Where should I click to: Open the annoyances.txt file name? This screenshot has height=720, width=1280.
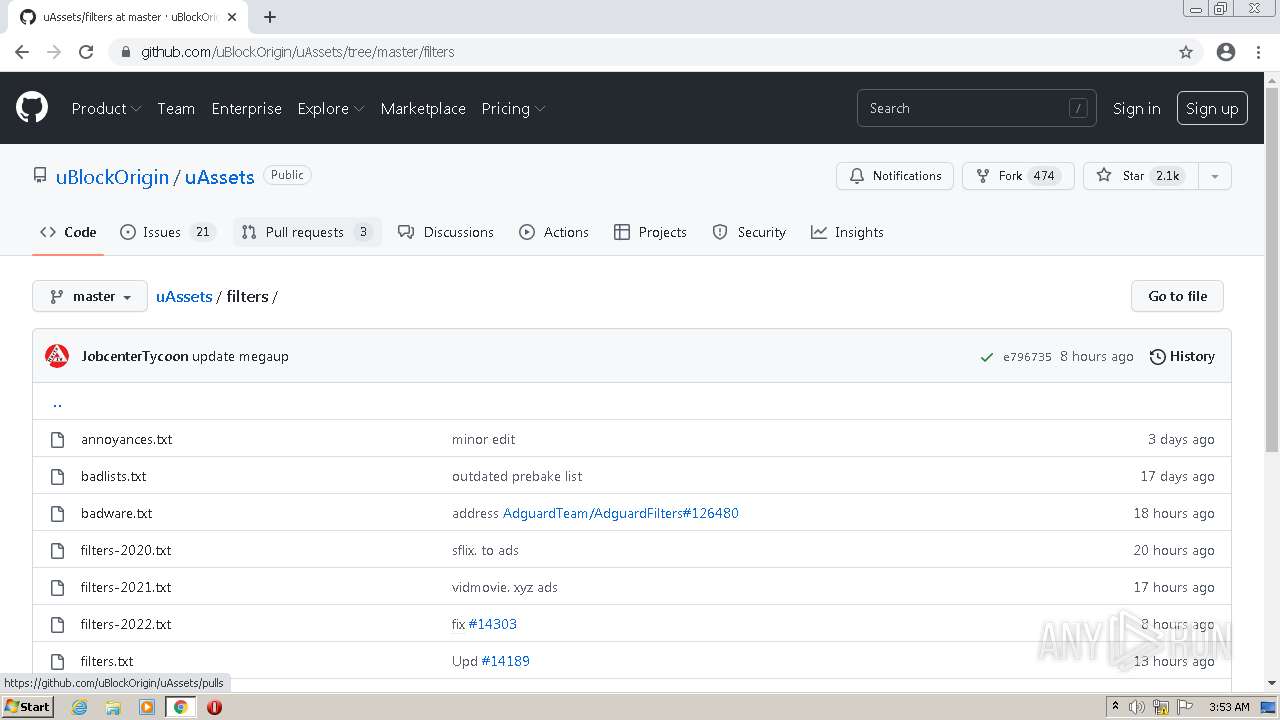point(126,439)
